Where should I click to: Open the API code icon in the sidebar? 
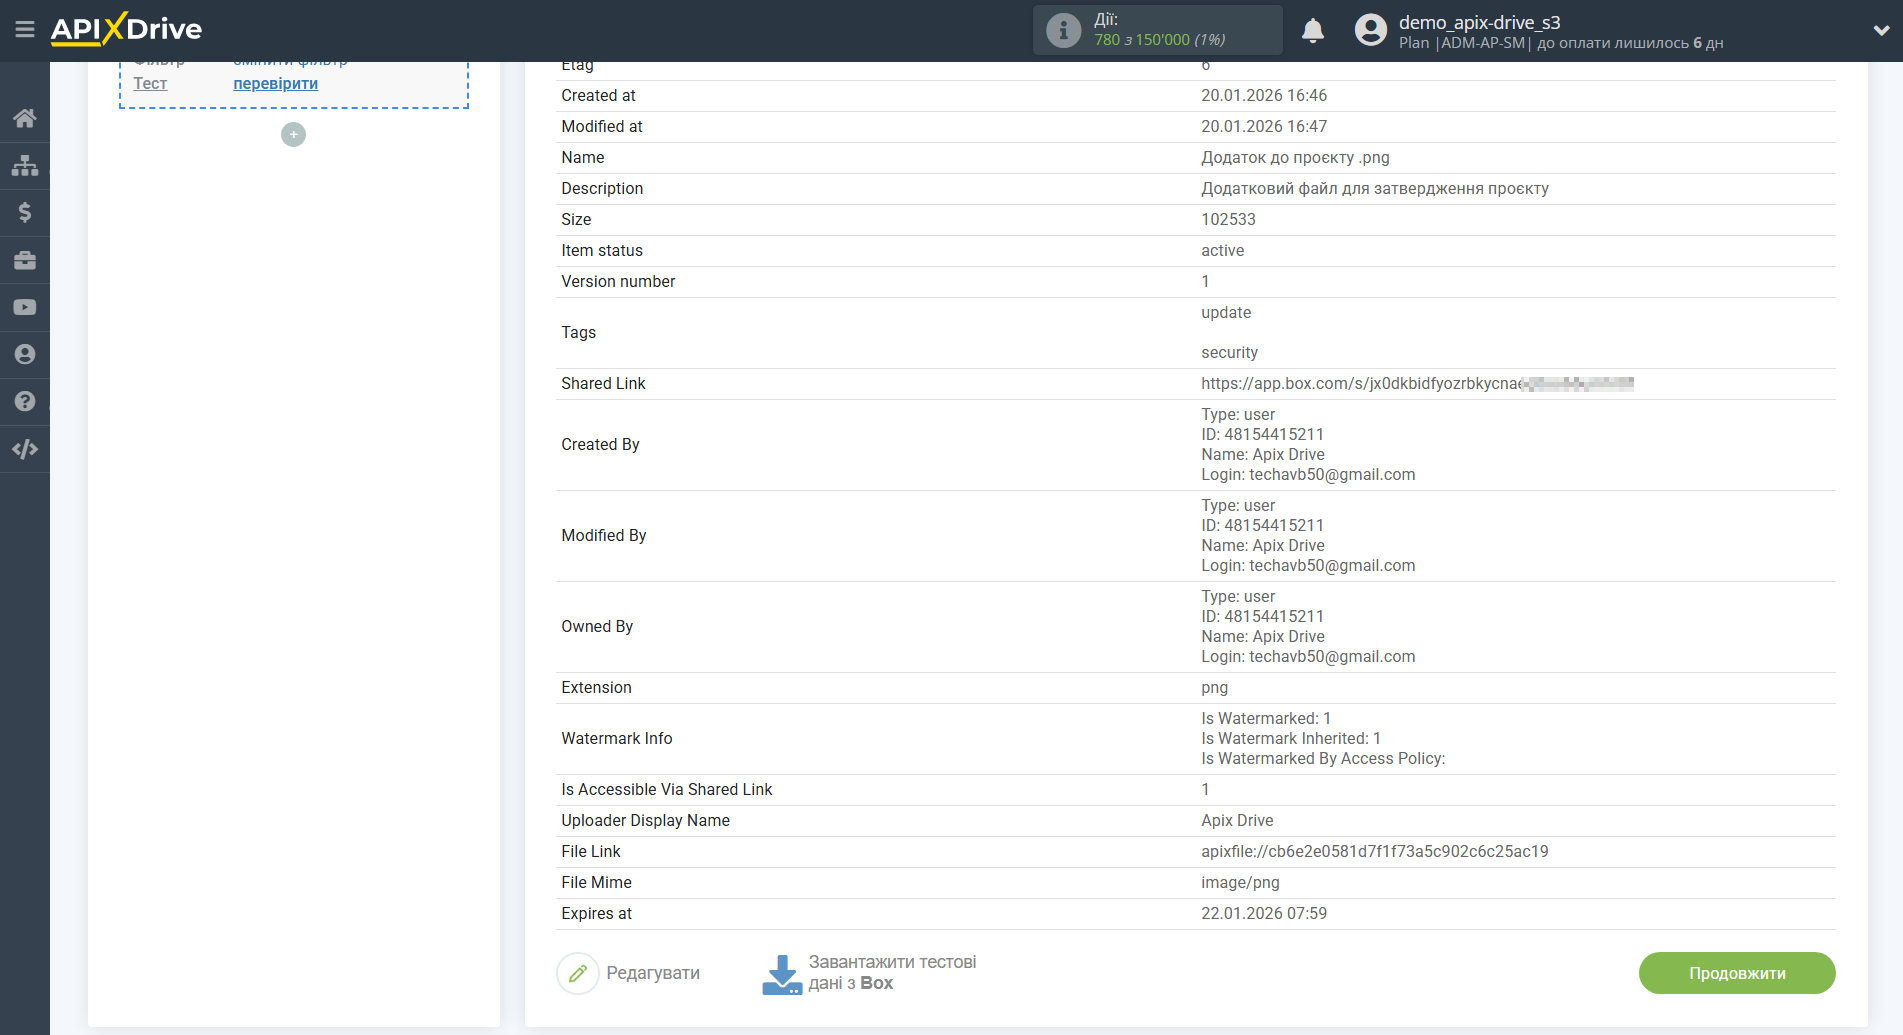25,449
